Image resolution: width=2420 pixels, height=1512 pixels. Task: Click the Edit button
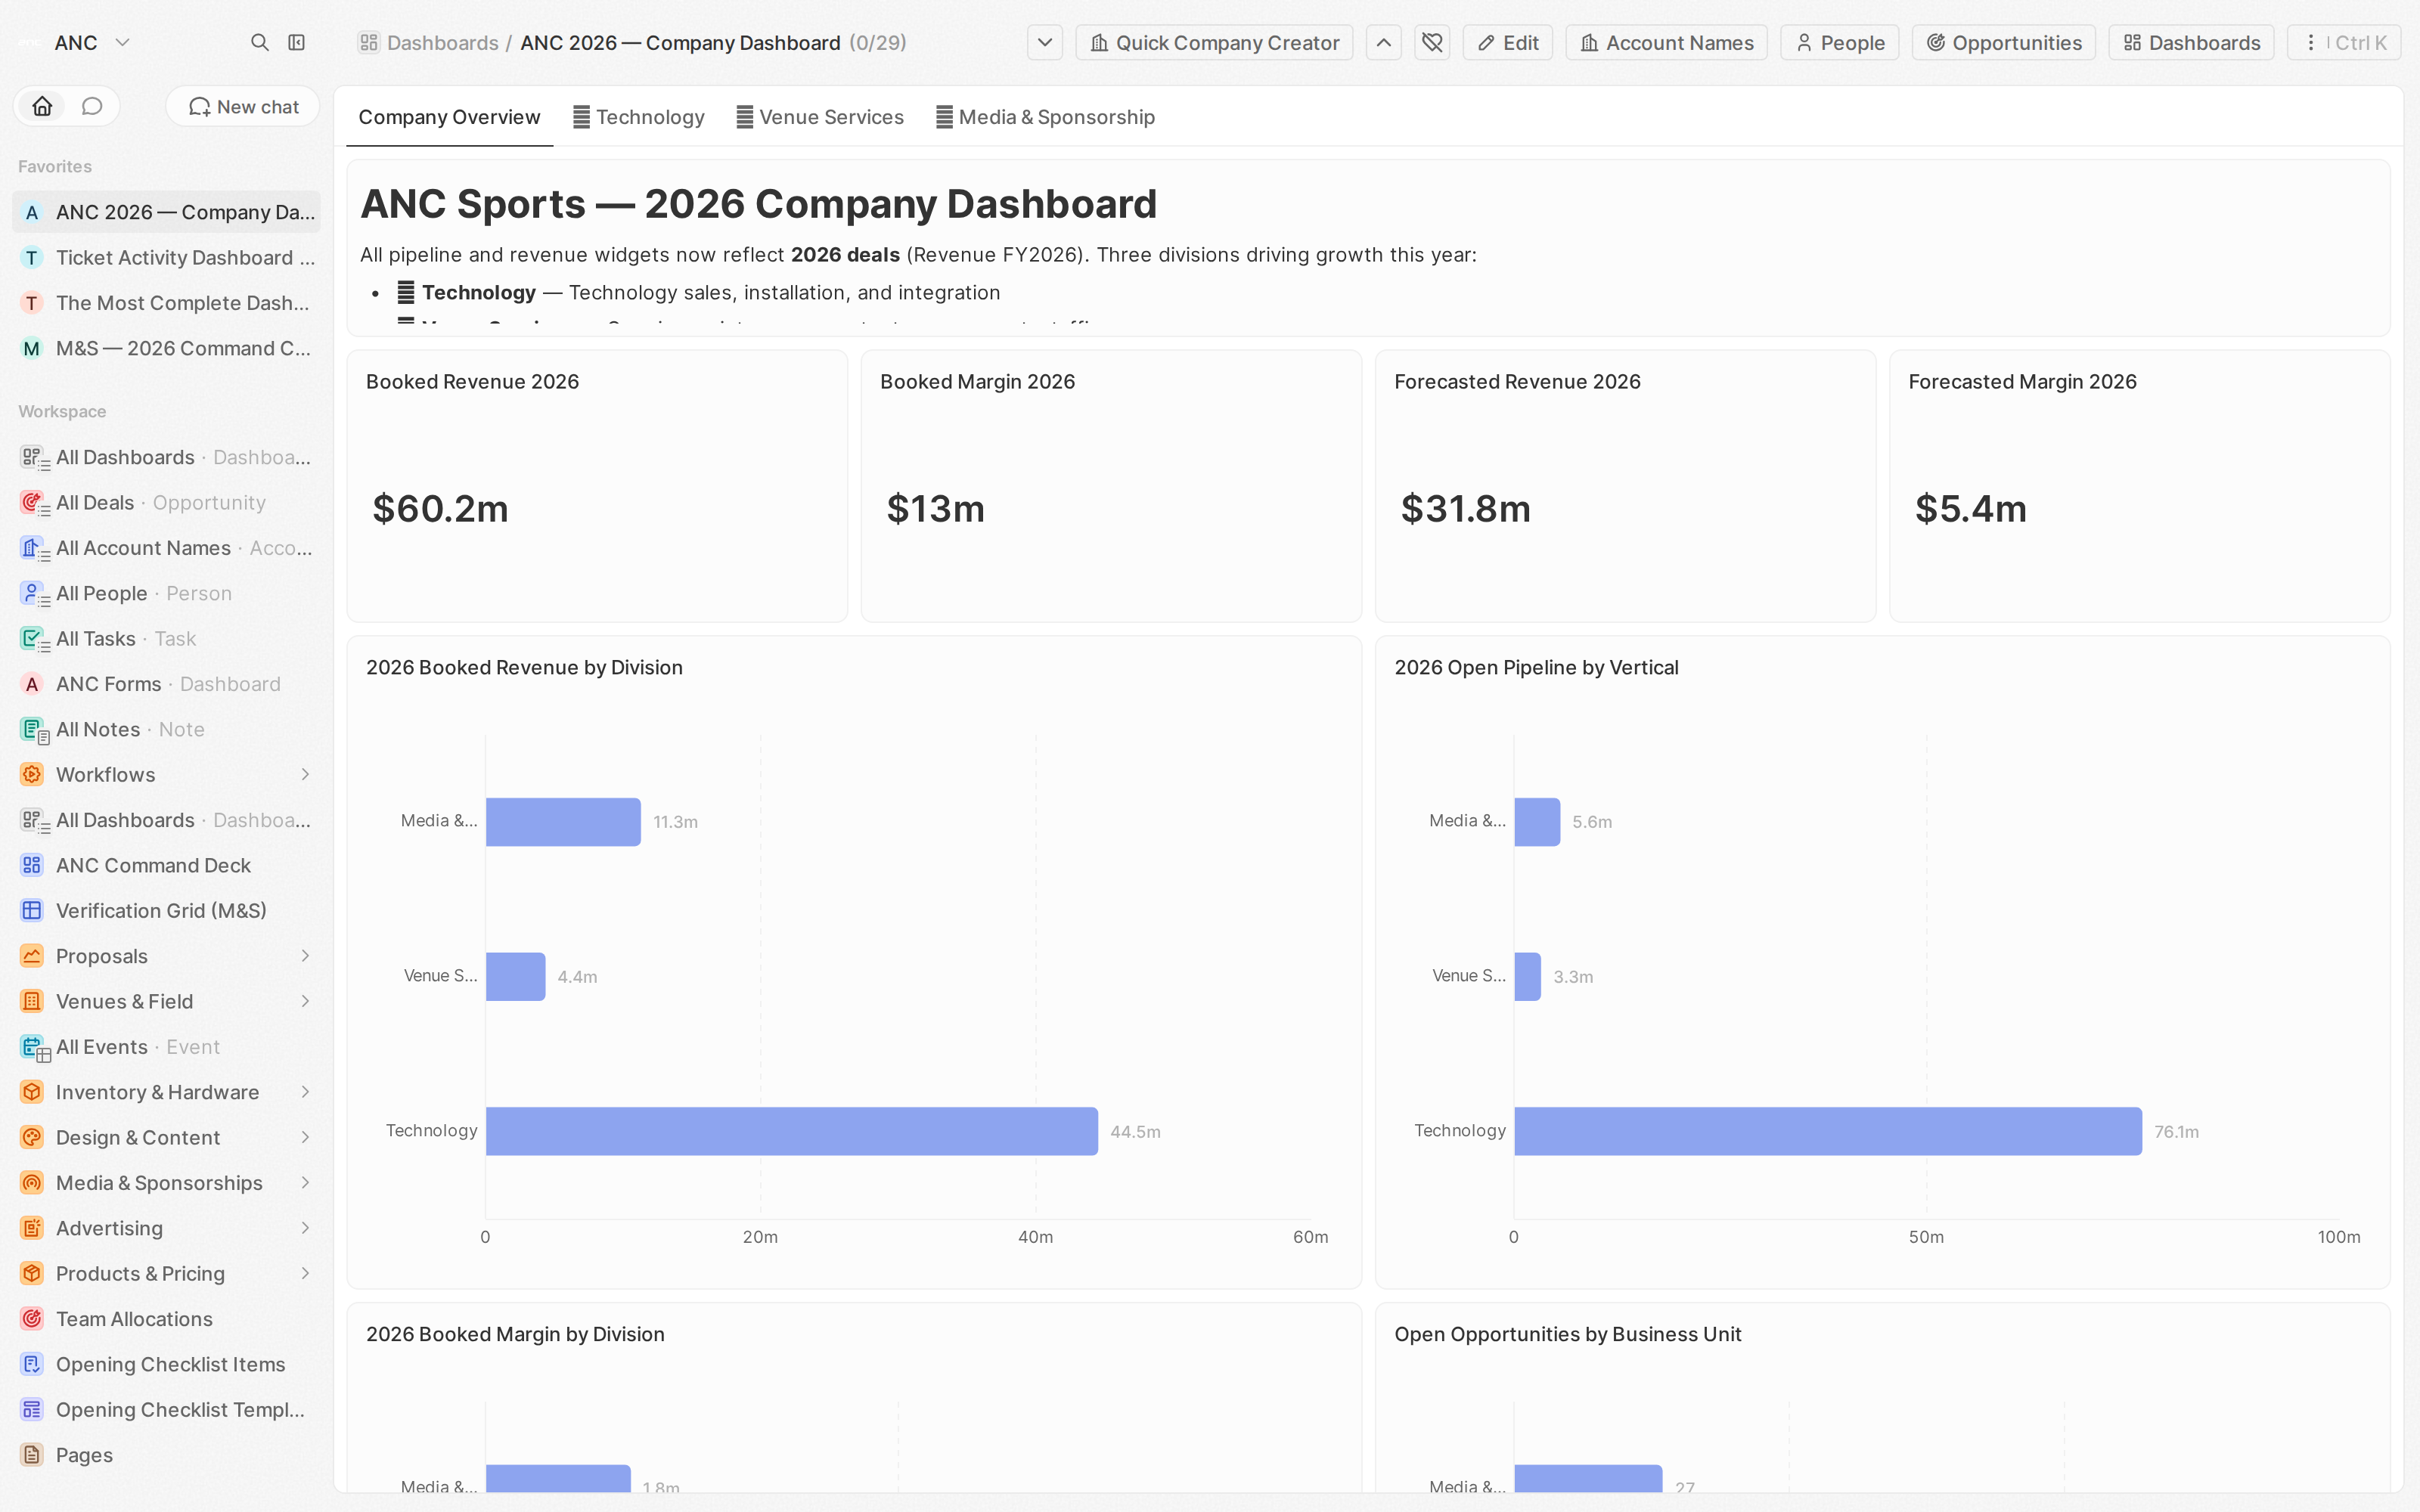(x=1507, y=42)
